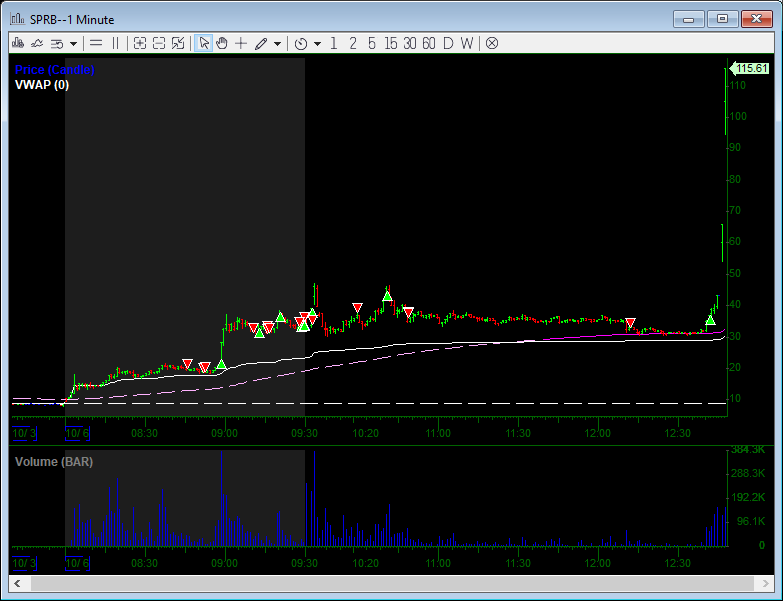Click the red sell marker near 10:15
Image resolution: width=783 pixels, height=601 pixels.
(357, 307)
